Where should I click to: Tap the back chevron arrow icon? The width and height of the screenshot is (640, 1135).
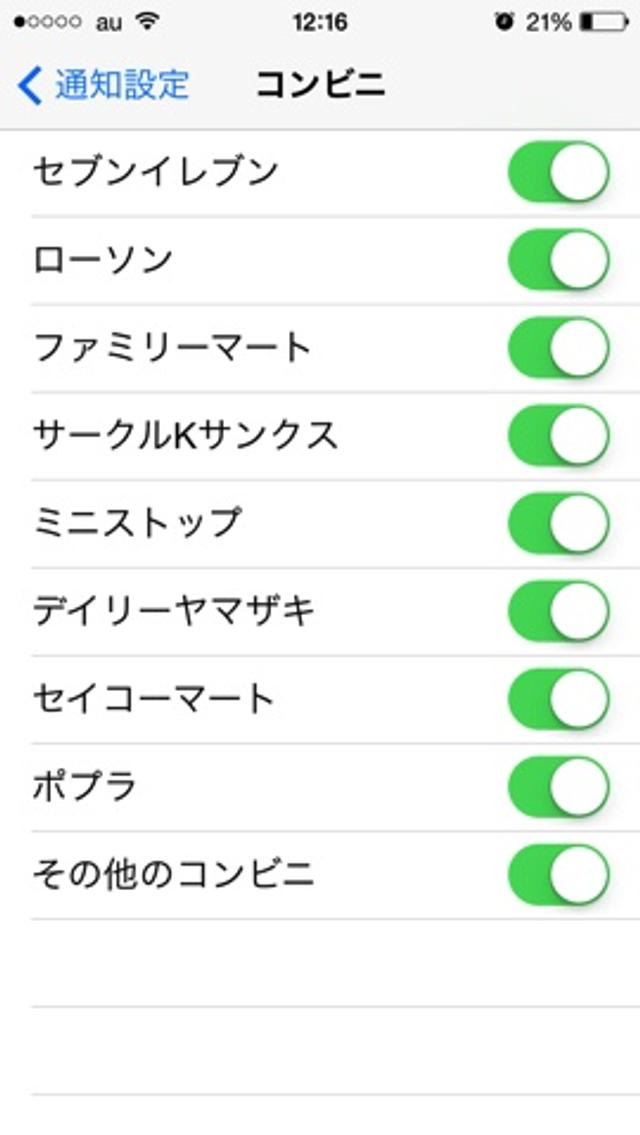point(30,85)
